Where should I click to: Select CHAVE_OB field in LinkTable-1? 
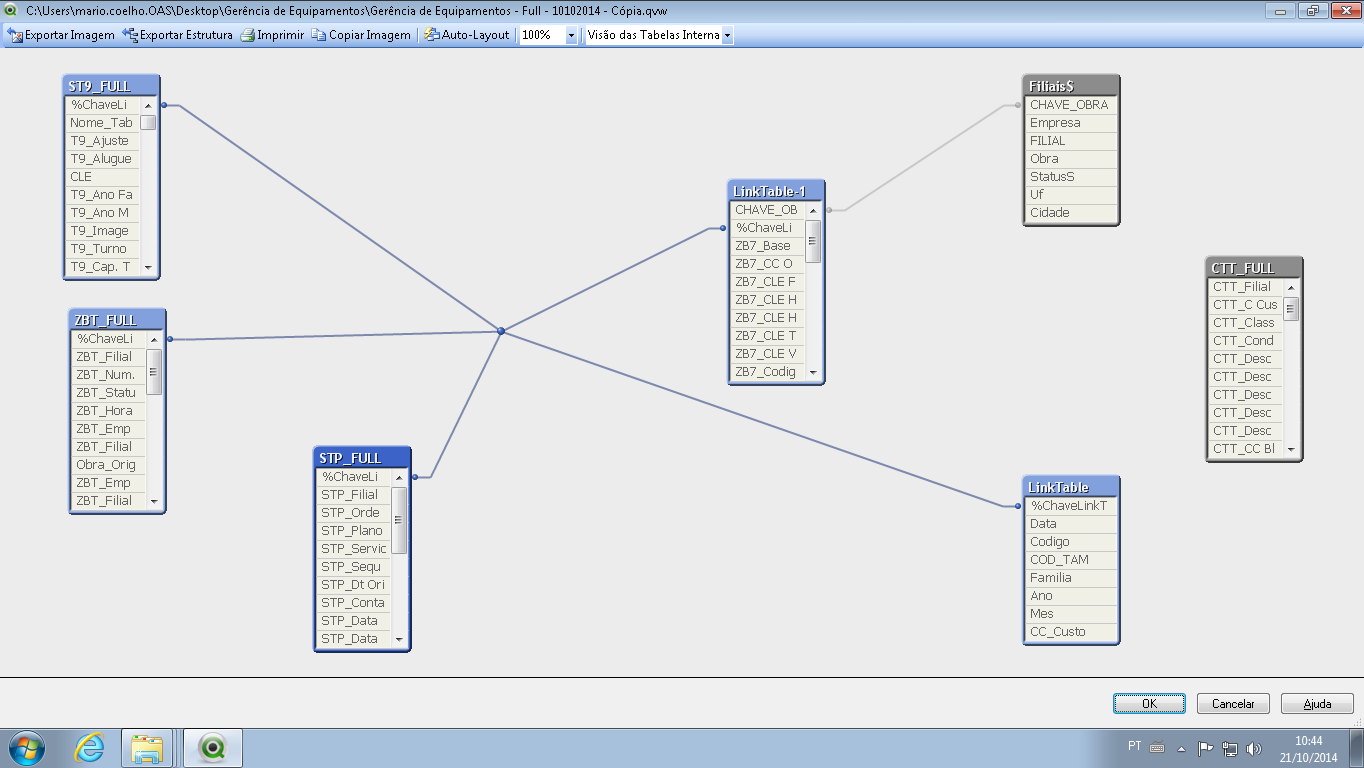click(767, 210)
